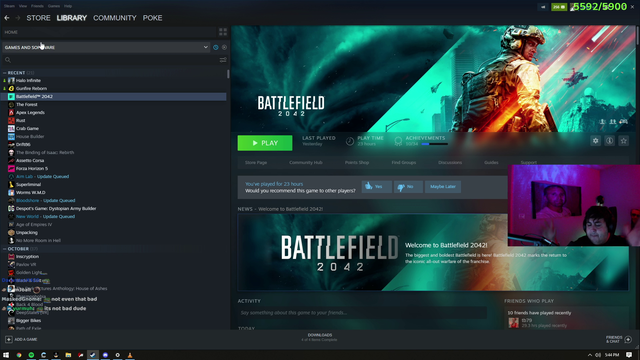Viewport: 640px width, 360px height.
Task: Open advanced filter options icon
Action: point(223,60)
